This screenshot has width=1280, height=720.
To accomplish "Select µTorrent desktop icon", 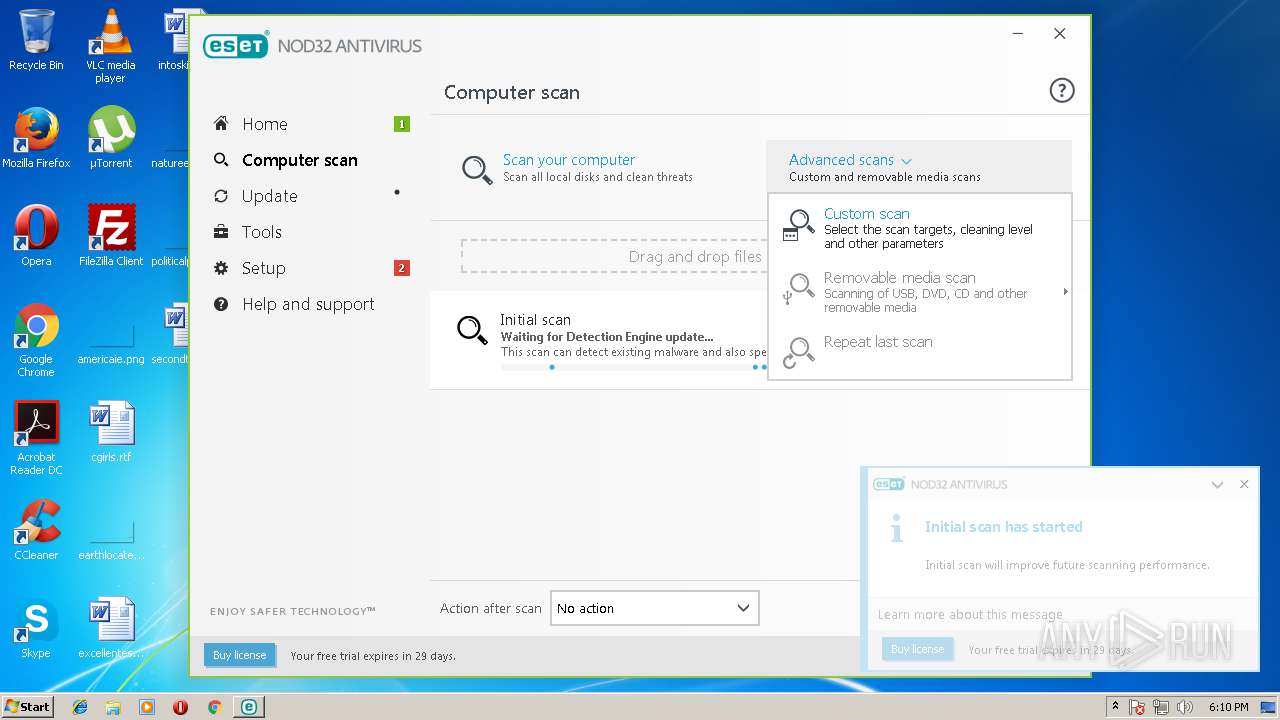I will coord(110,138).
